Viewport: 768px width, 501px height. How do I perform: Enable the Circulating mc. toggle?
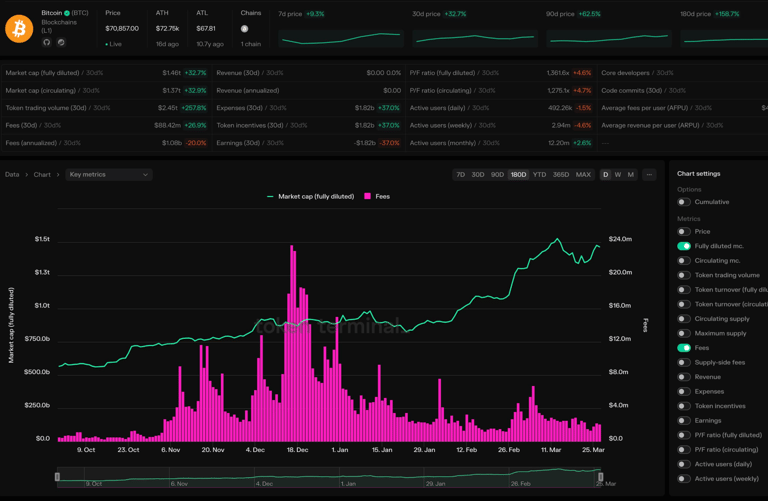(x=684, y=261)
